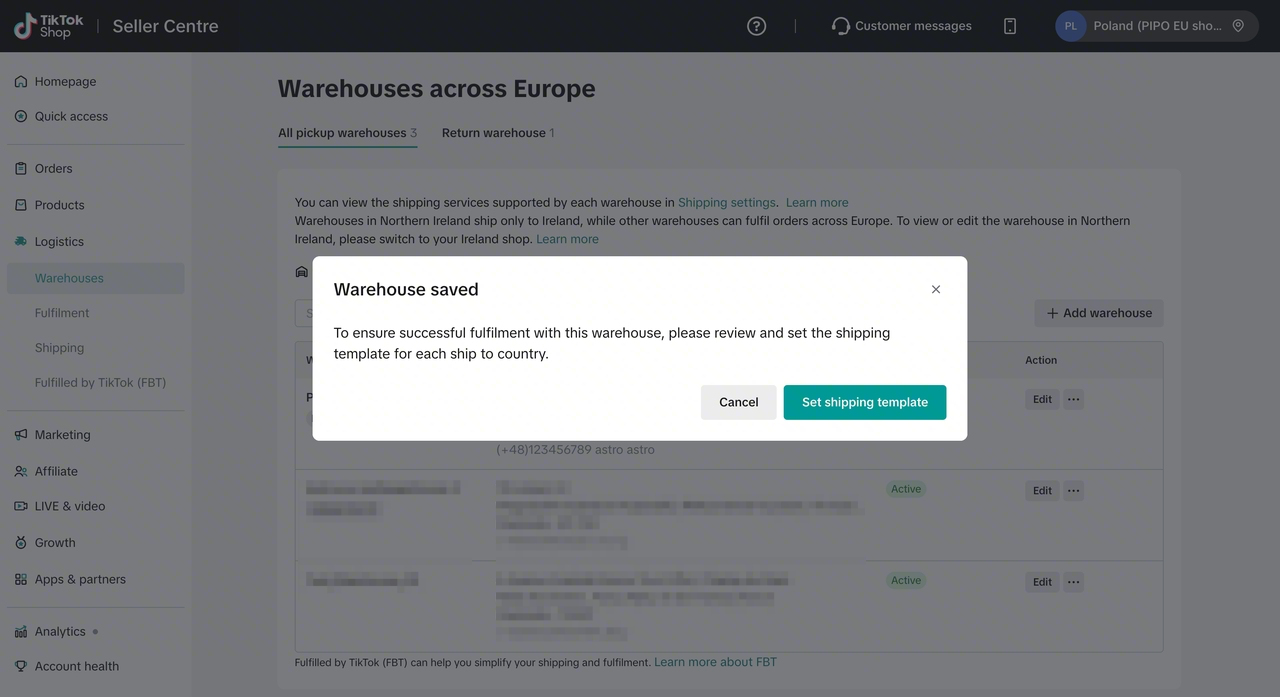
Task: Click the LIVE & video camera icon
Action: pyautogui.click(x=21, y=506)
